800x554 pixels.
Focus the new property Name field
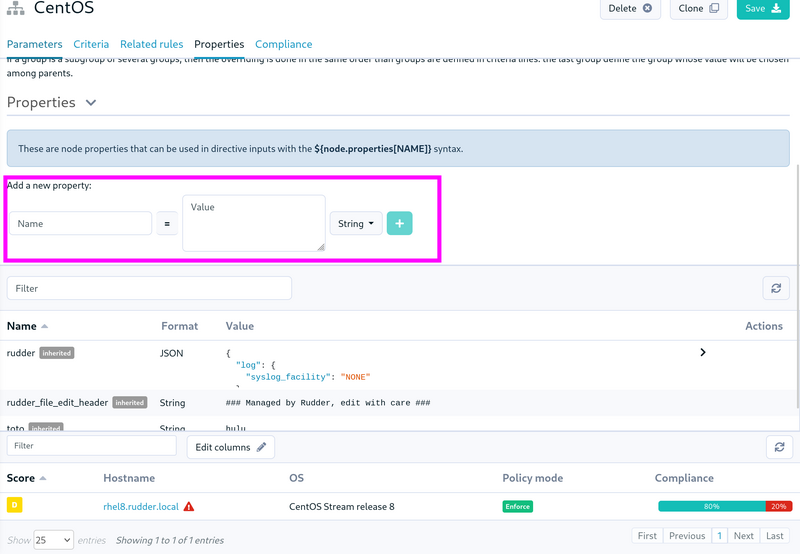[81, 223]
